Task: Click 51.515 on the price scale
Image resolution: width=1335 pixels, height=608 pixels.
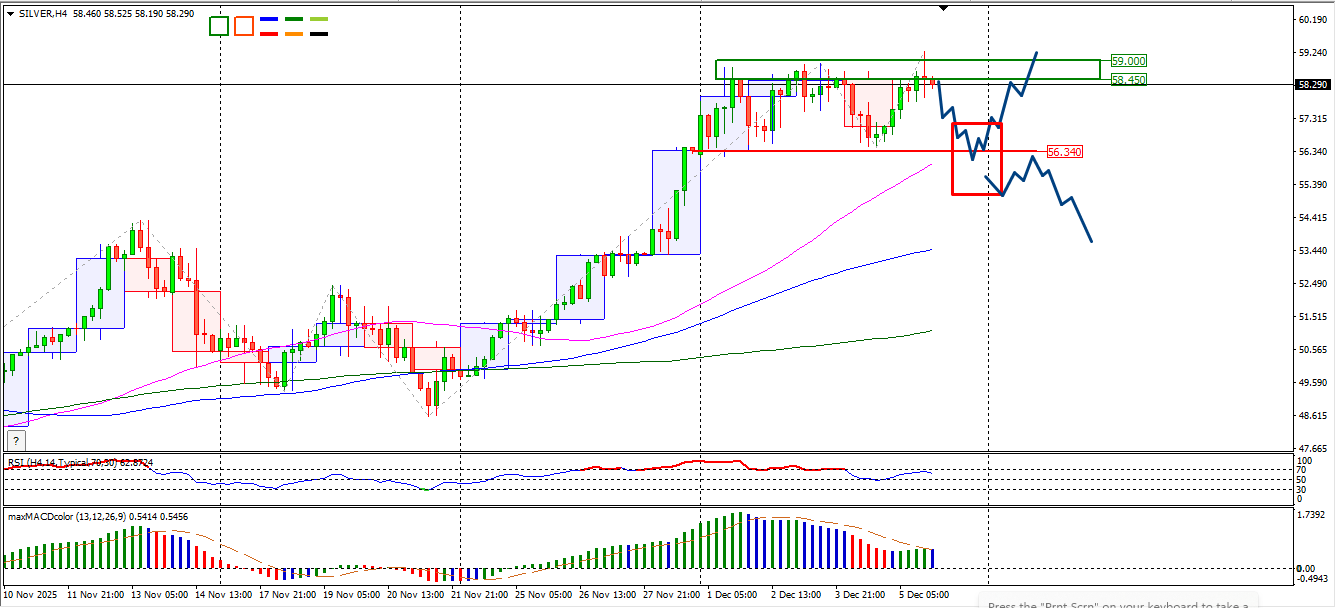Action: (x=1312, y=316)
